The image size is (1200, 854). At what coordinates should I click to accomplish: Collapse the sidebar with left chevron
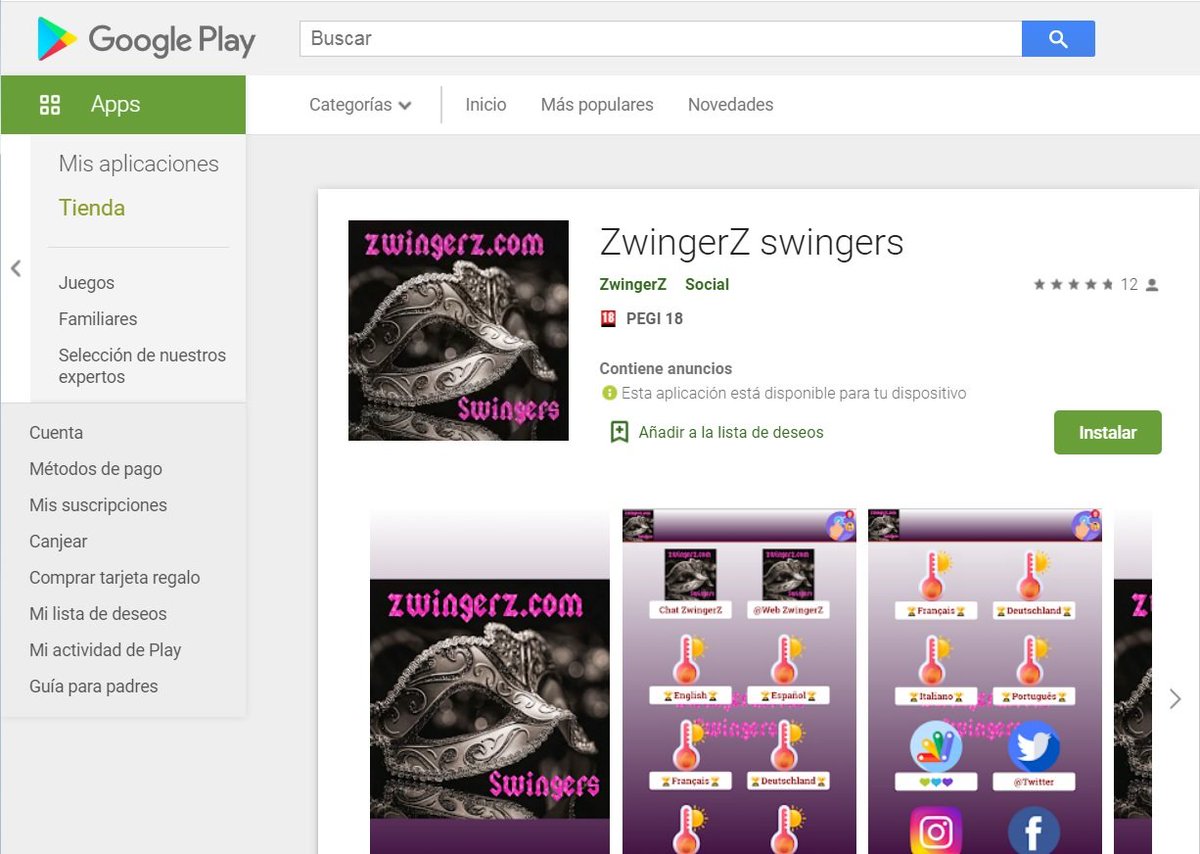(16, 268)
